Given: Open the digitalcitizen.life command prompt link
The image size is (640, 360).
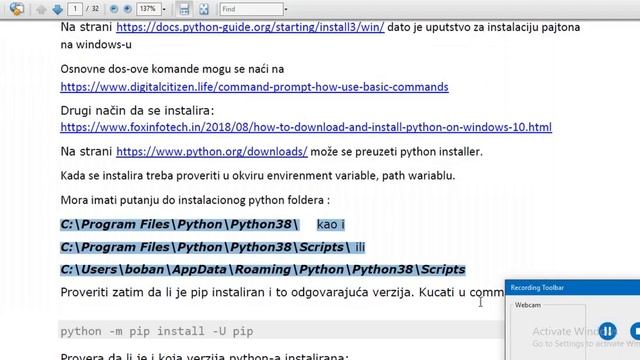Looking at the screenshot, I should (x=255, y=87).
